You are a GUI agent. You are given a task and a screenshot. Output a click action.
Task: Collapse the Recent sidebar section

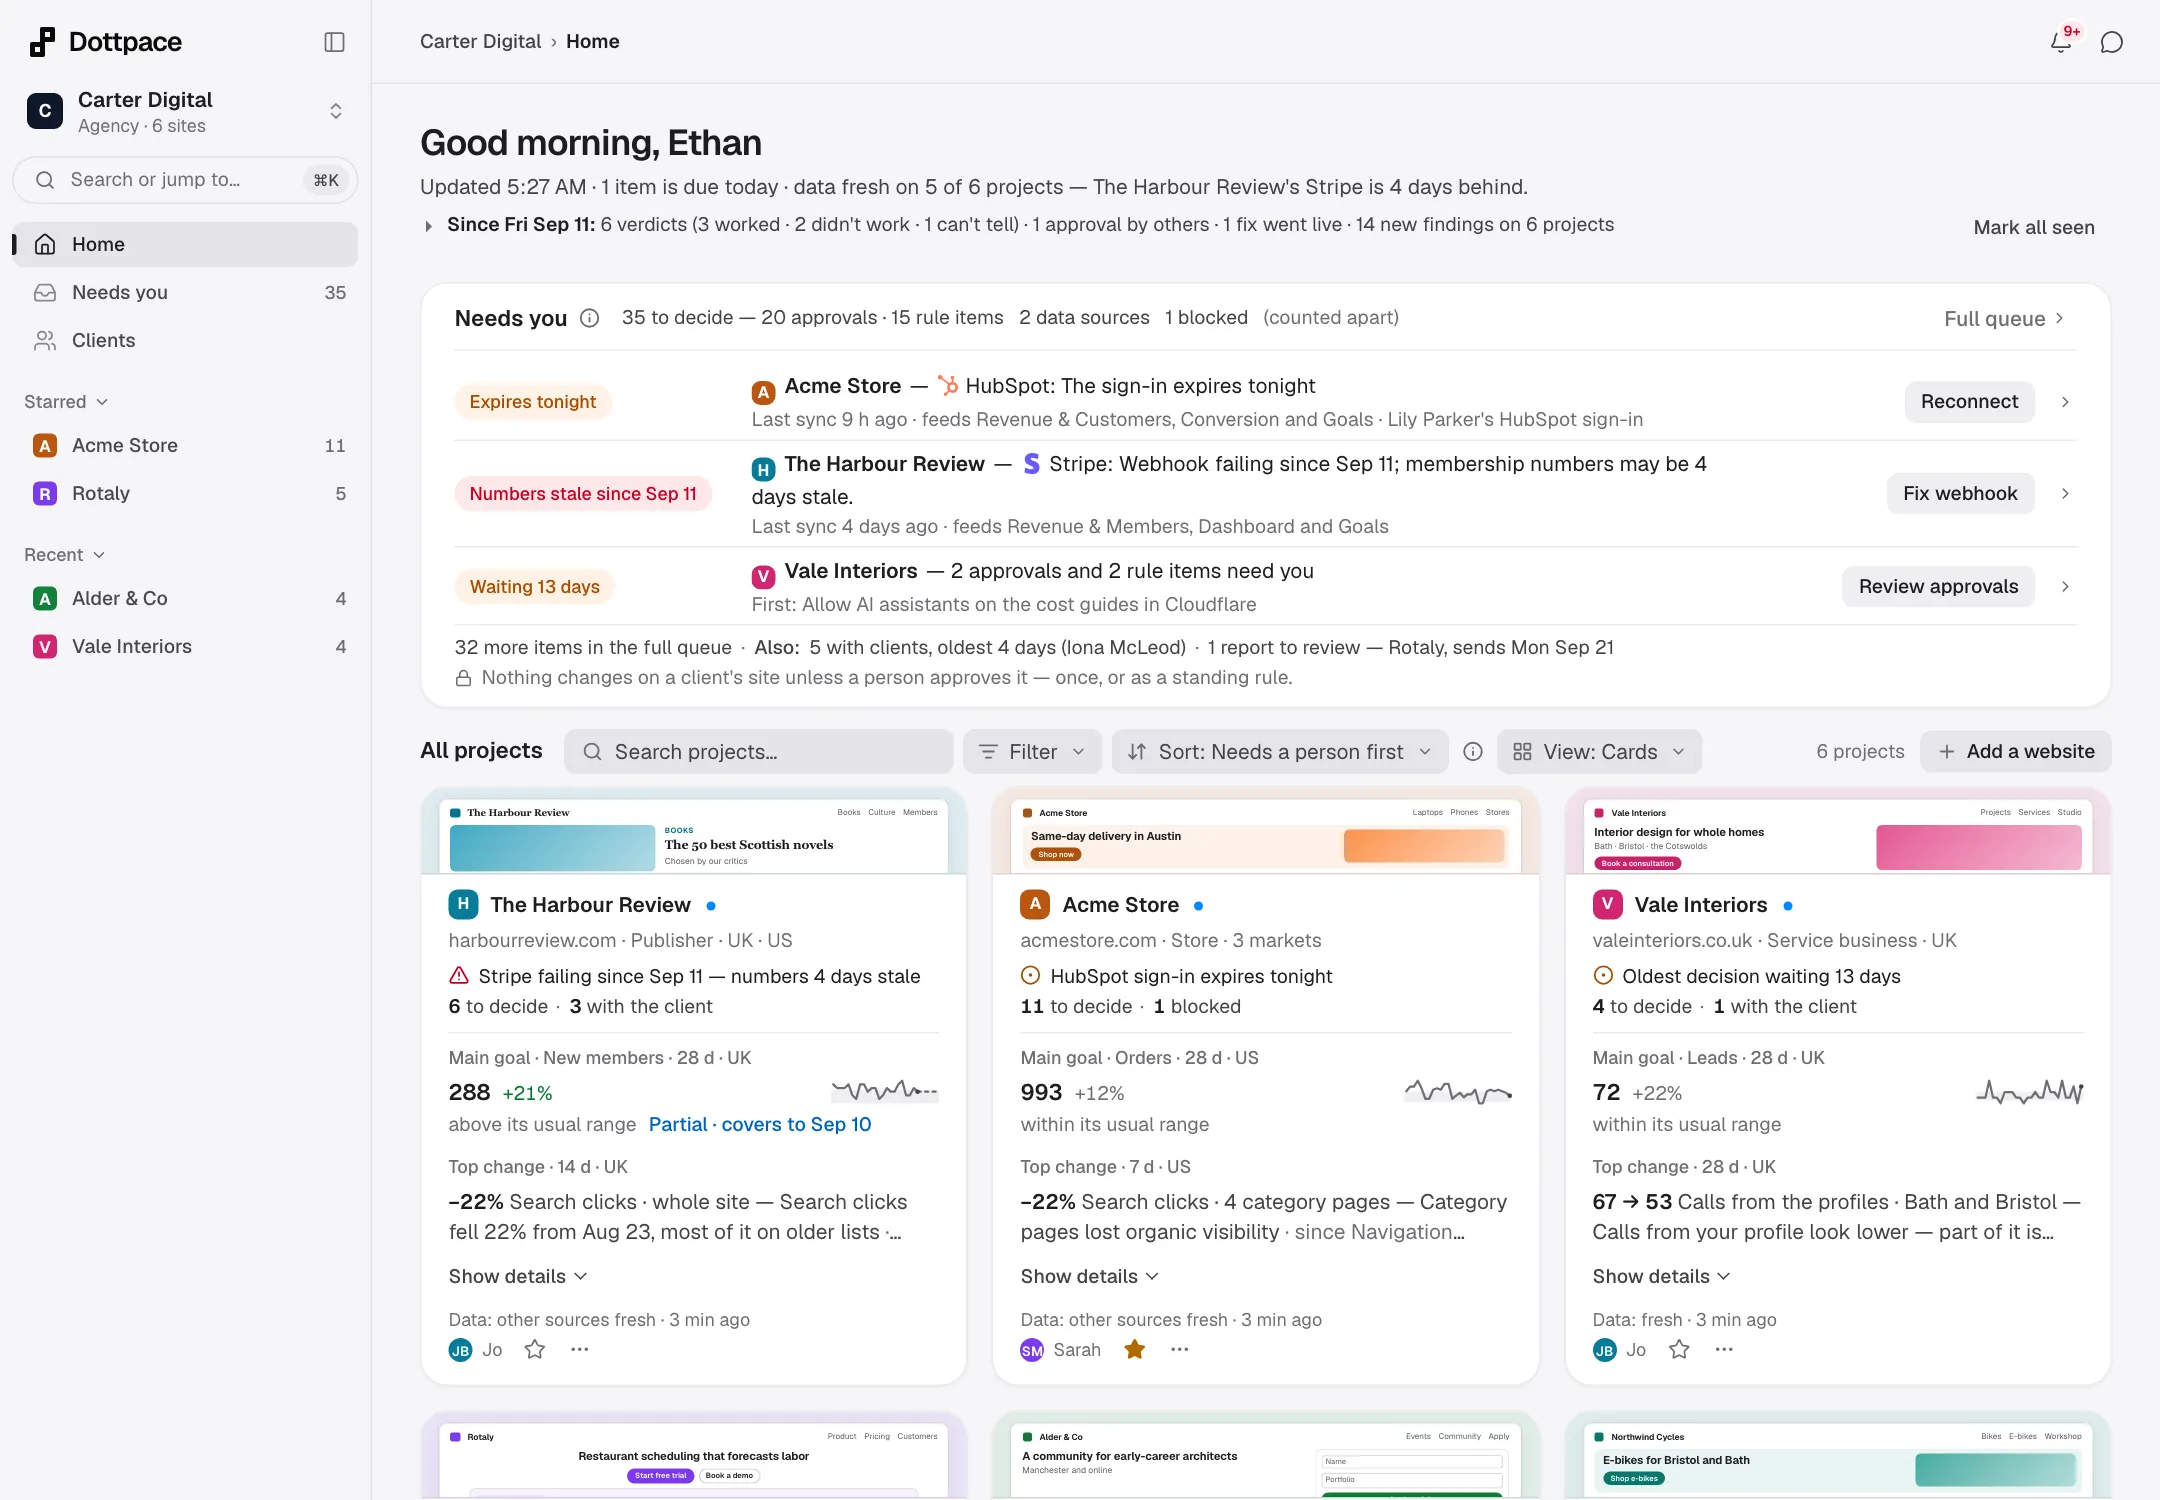(64, 555)
